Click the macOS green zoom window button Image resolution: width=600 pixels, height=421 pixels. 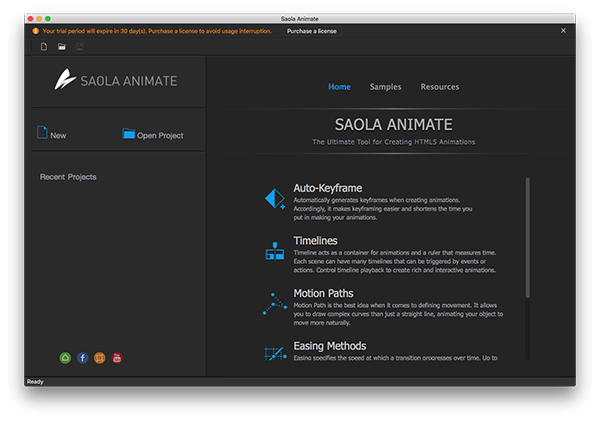tap(48, 18)
